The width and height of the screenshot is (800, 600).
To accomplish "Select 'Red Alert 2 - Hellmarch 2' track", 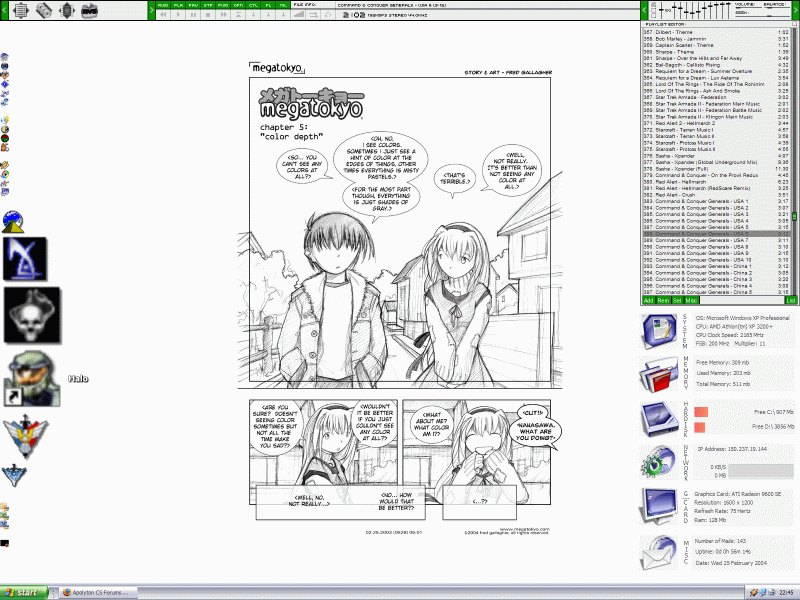I will click(716, 123).
